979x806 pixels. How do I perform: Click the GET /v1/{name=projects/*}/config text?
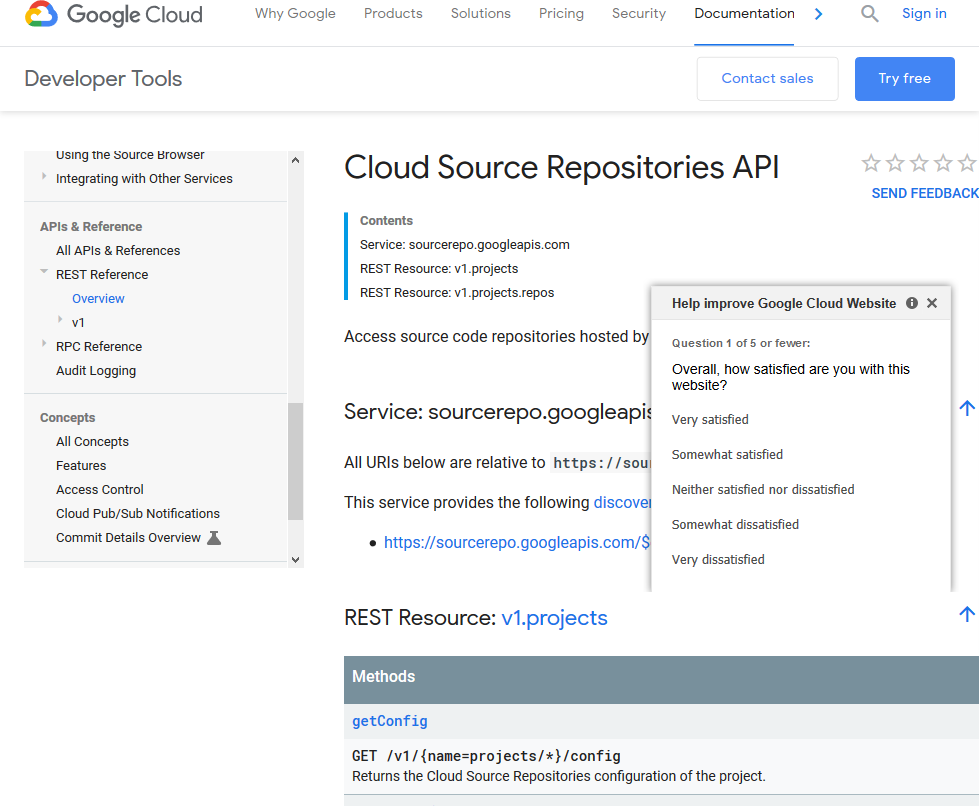486,756
